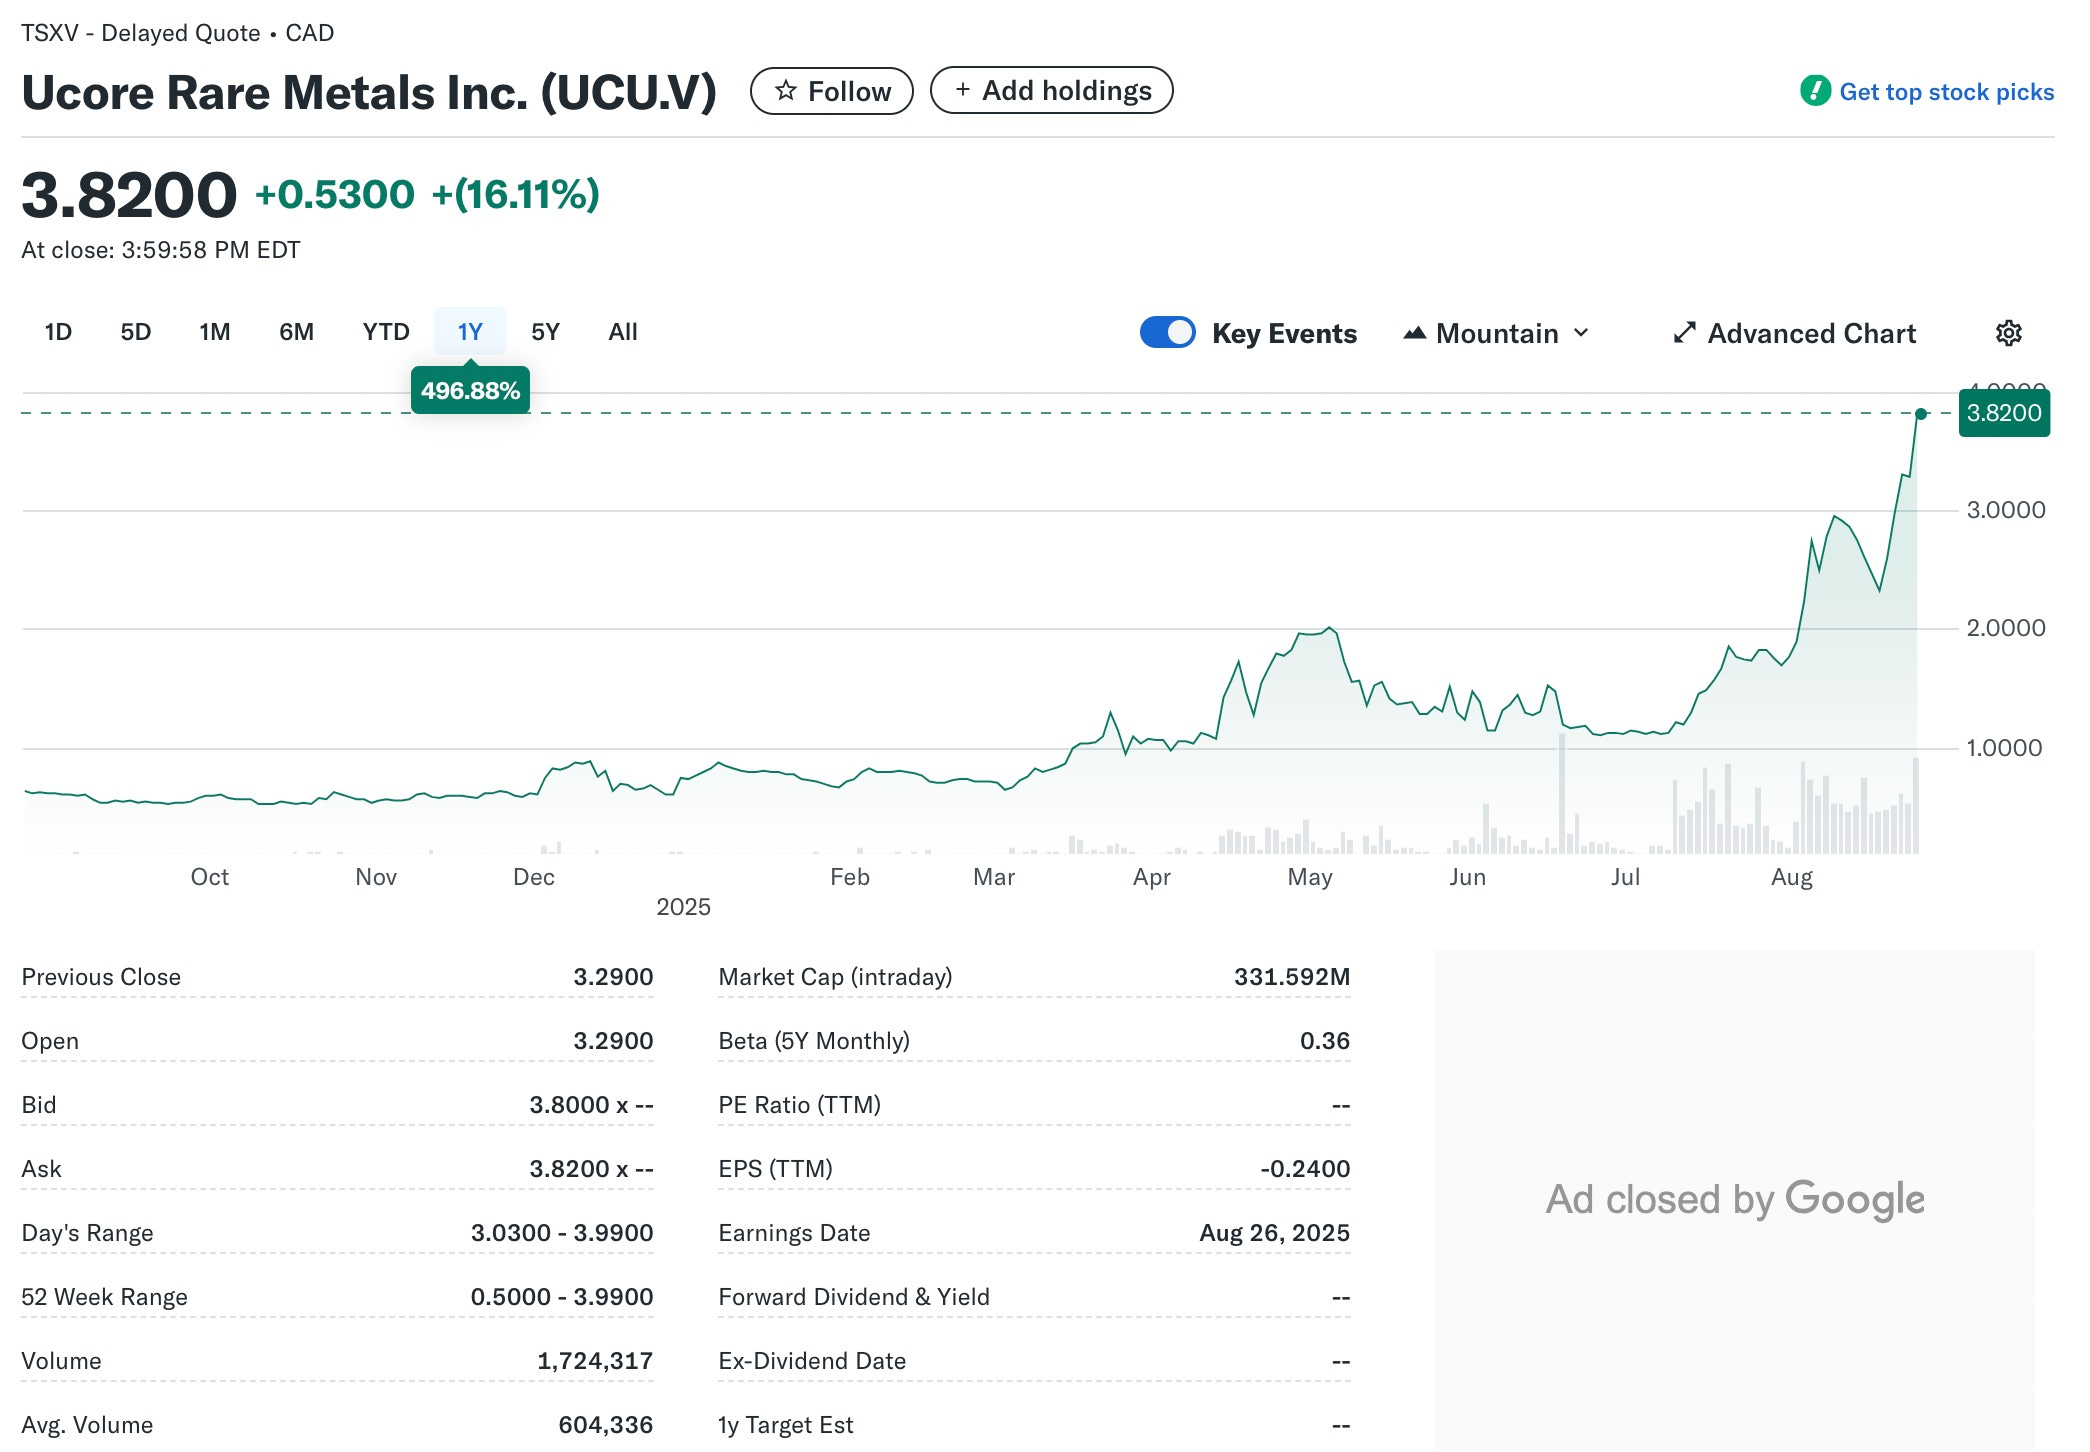The height and width of the screenshot is (1452, 2090).
Task: Open chart settings gear icon
Action: pyautogui.click(x=2008, y=333)
